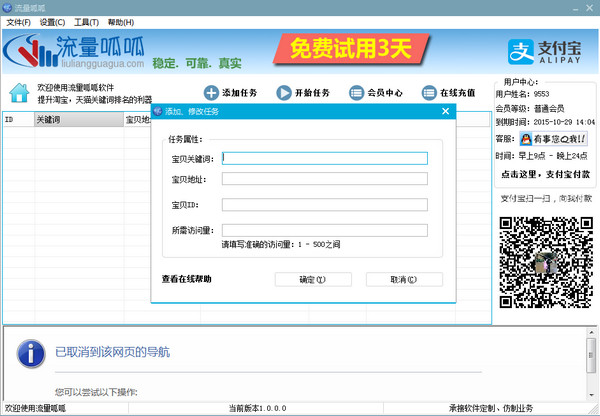The width and height of the screenshot is (600, 416).
Task: Focus the 宝贝关键词 input field
Action: [x=325, y=157]
